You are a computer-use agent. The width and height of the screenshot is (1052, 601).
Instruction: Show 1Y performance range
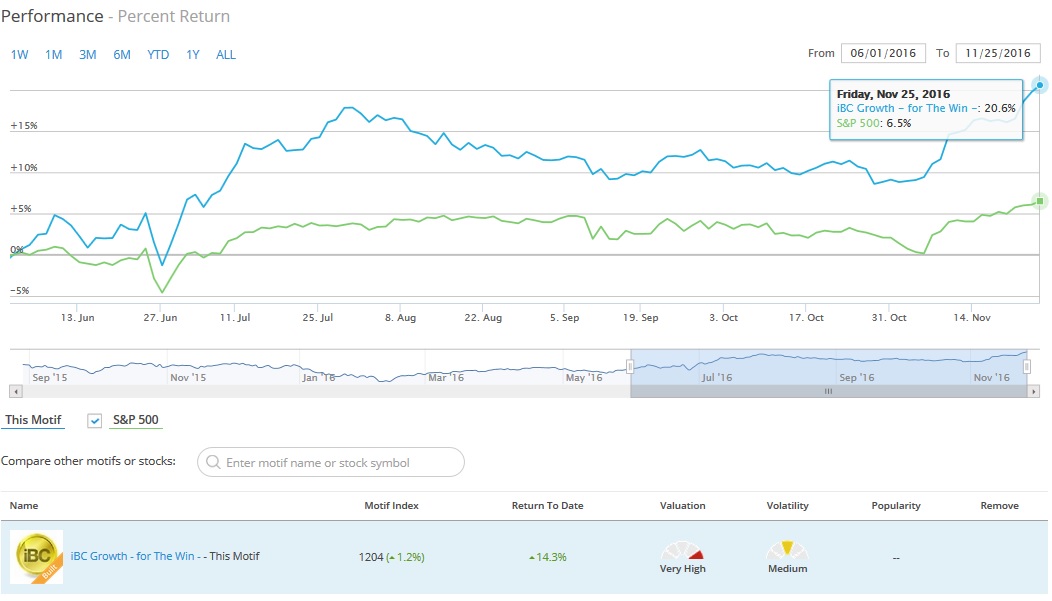(193, 55)
